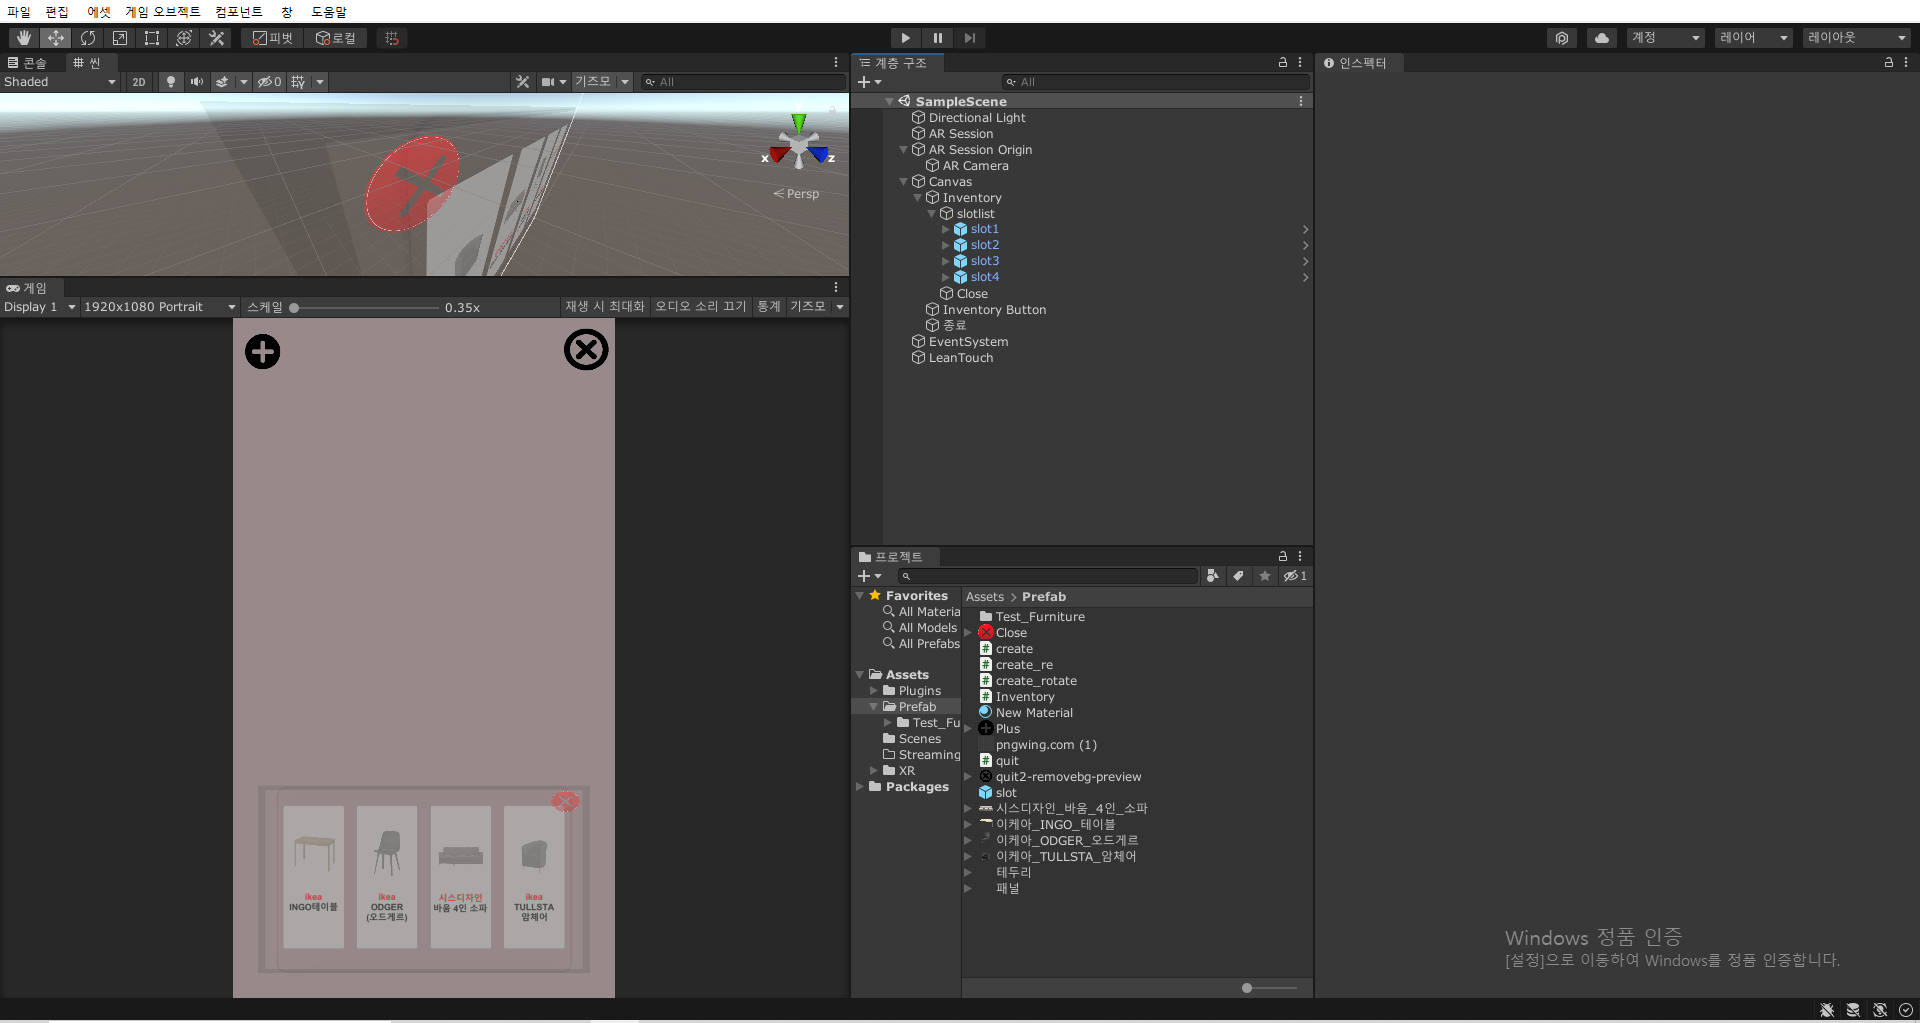Toggle scene audio in the Scene view

tap(196, 82)
